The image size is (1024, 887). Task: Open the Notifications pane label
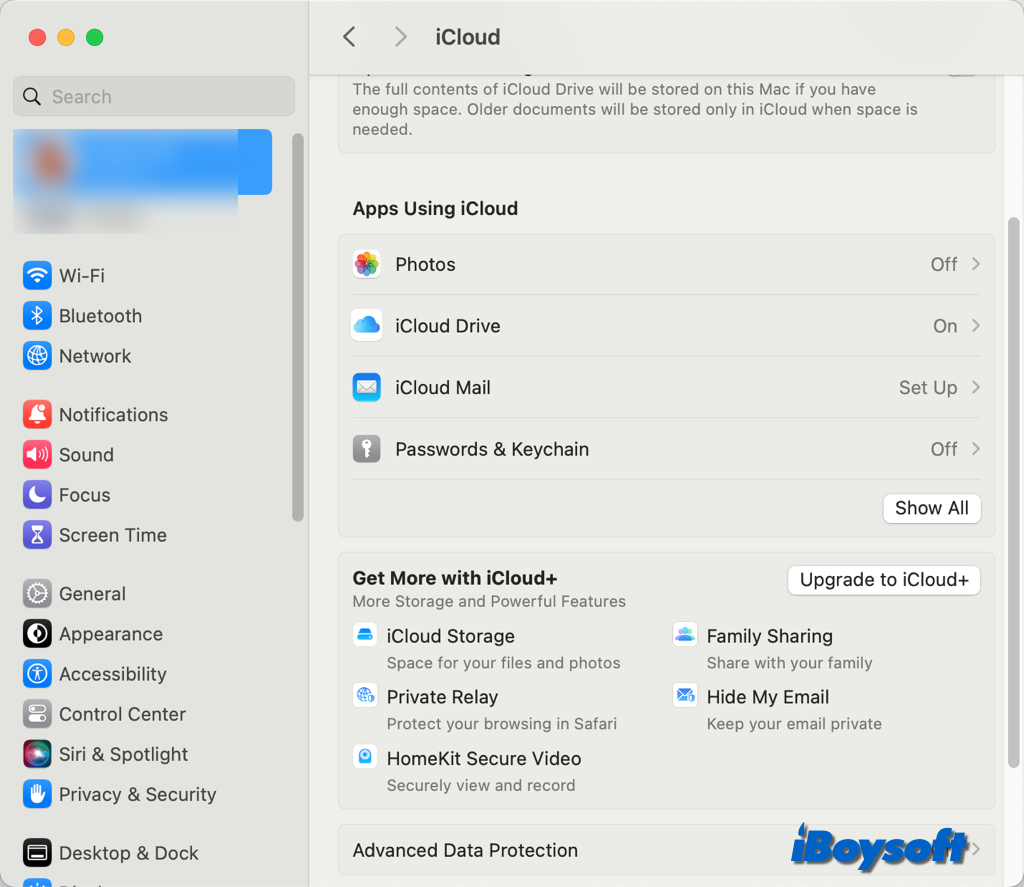114,415
